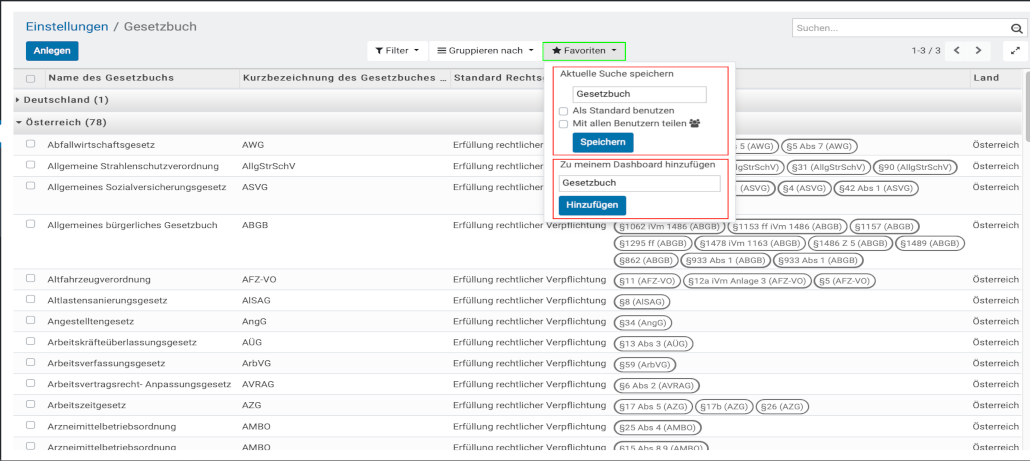Open Gruppieren nach dropdown
Viewport: 1030px width, 461px height.
485,50
